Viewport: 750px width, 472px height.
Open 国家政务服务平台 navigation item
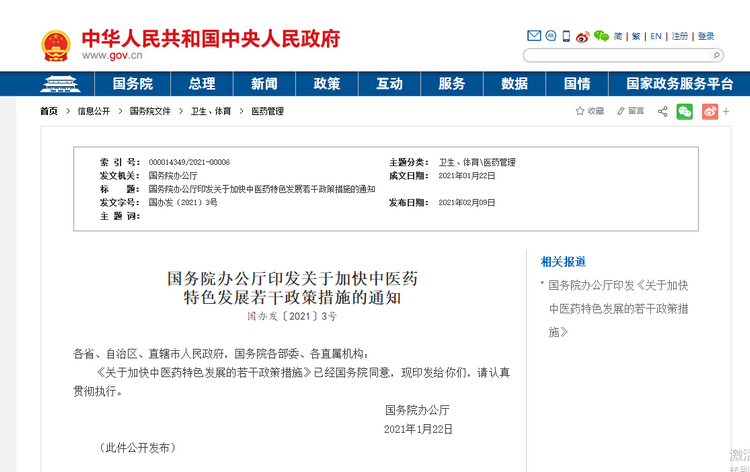click(x=679, y=84)
